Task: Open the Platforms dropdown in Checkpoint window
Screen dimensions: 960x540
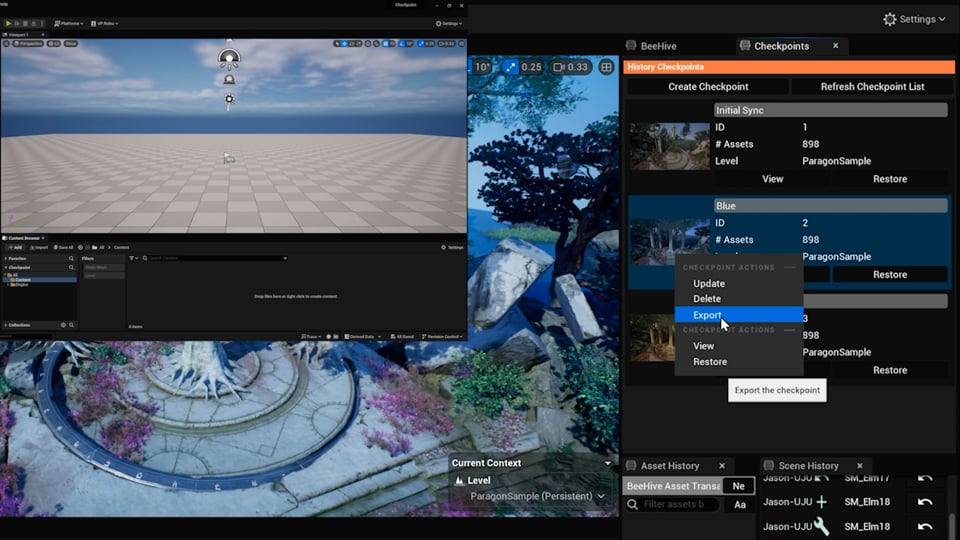Action: tap(69, 23)
